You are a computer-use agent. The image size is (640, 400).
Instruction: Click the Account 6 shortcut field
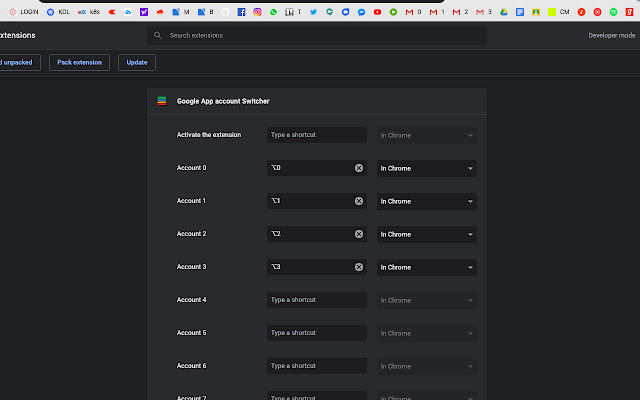tap(317, 366)
